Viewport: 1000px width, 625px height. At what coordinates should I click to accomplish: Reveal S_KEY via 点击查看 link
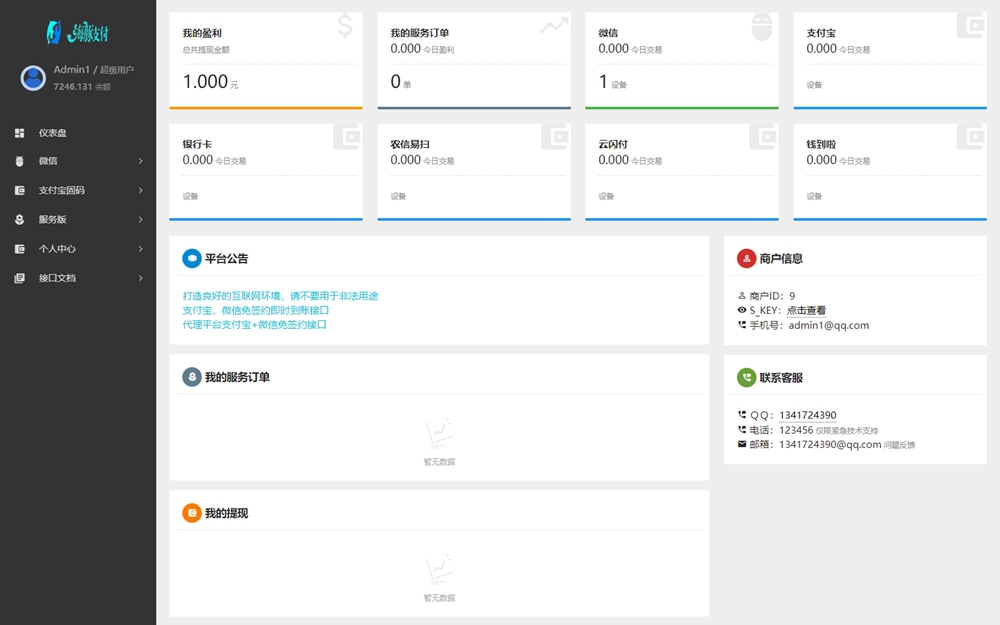(x=806, y=311)
